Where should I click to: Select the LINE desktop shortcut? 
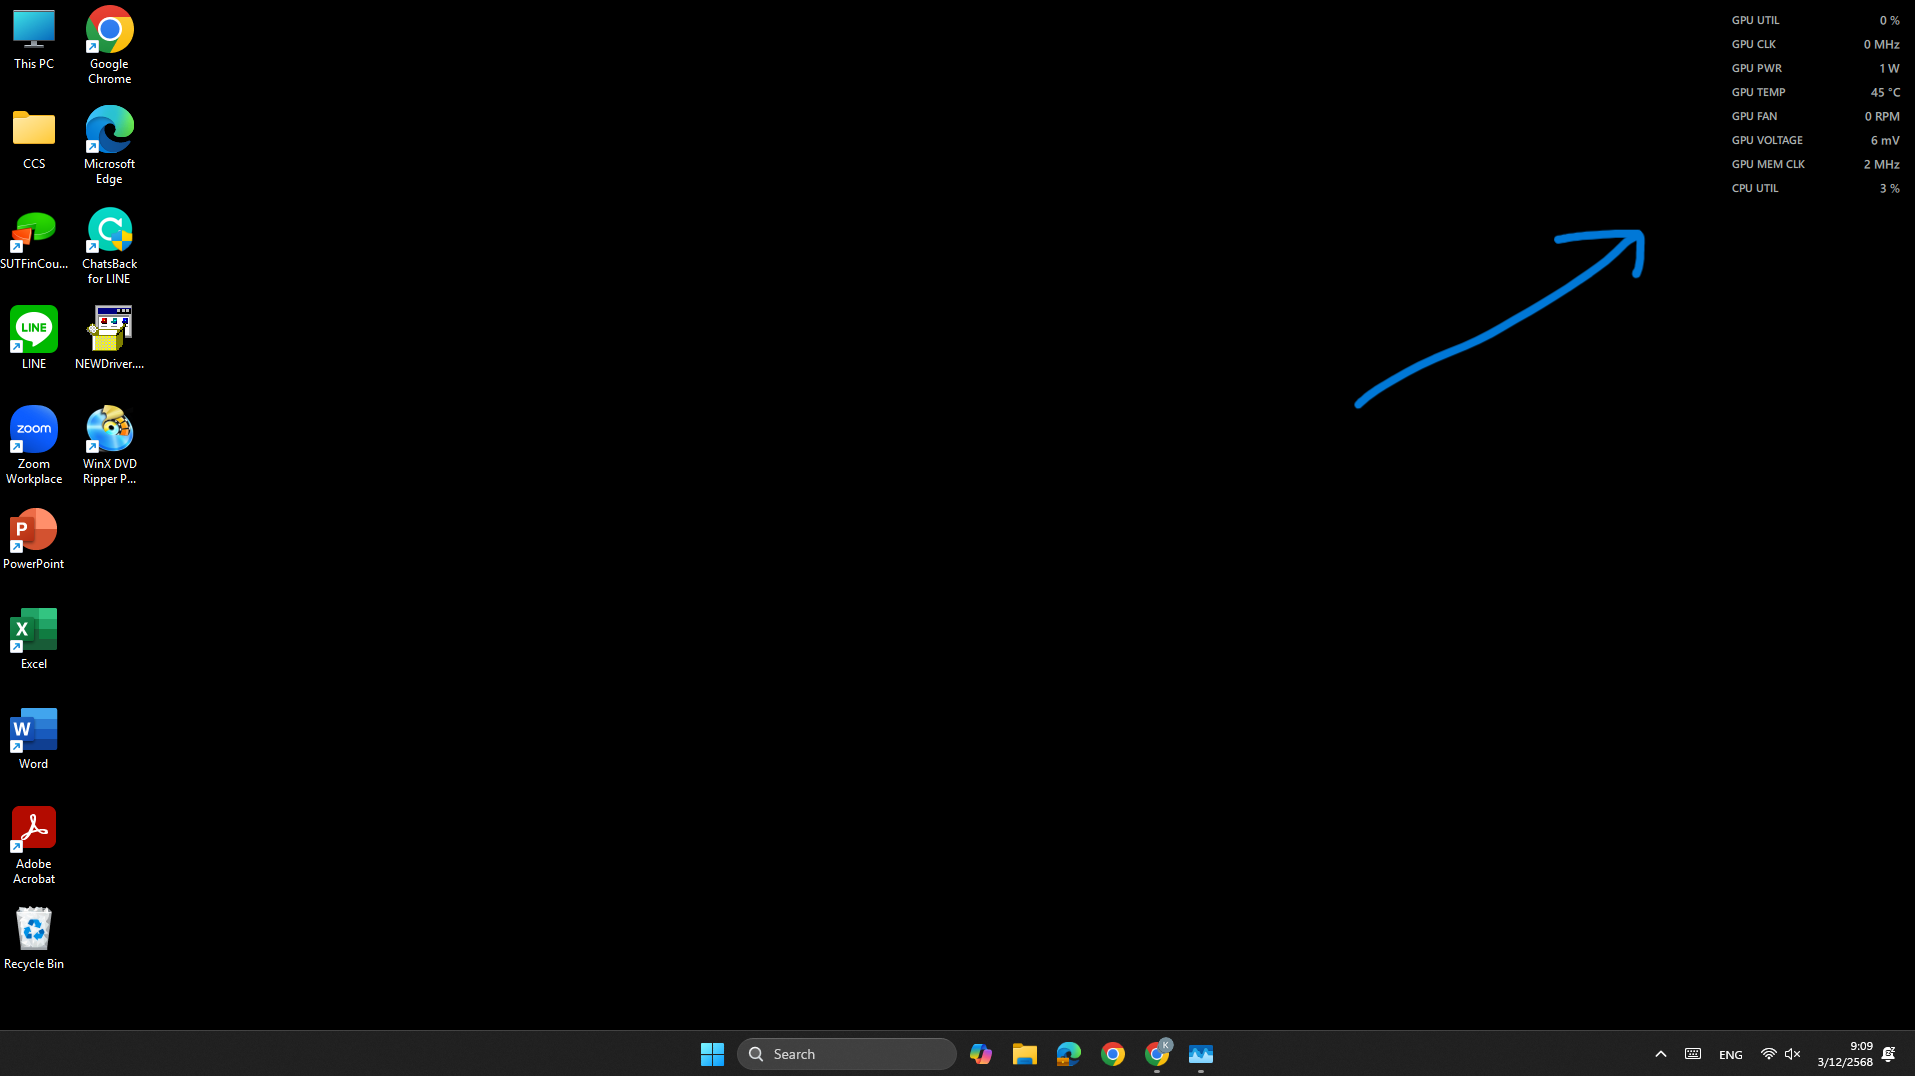[34, 338]
